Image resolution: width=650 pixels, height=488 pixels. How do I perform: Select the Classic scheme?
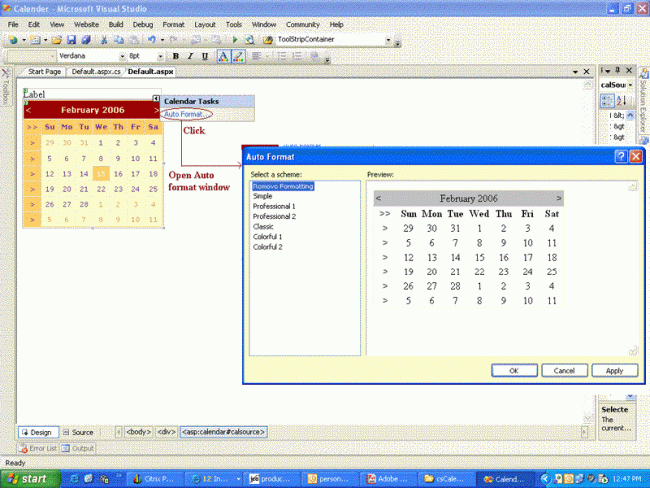click(263, 226)
